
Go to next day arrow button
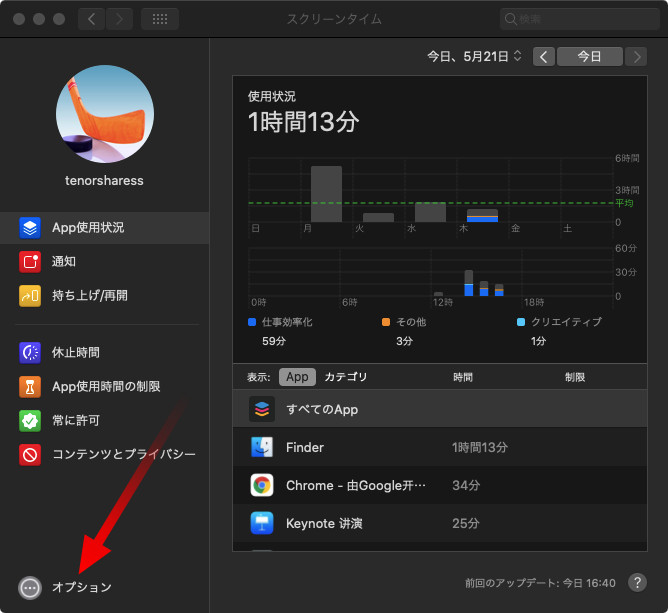tap(636, 57)
